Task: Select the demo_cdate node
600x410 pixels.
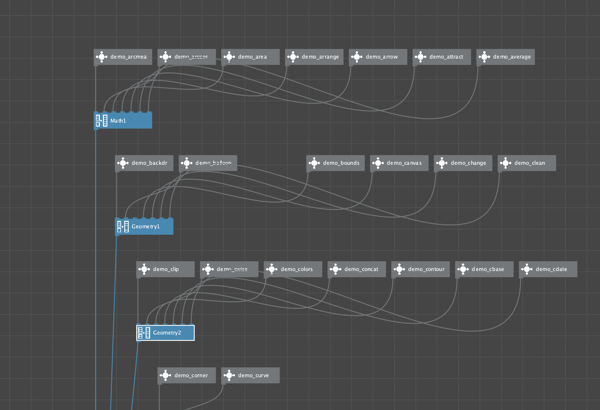Action: (548, 270)
